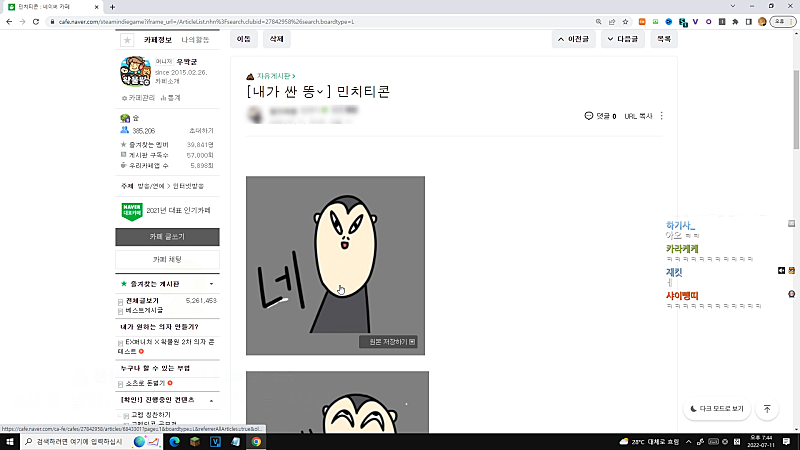Click URL 복사 copy link
Viewport: 800px width, 450px height.
pyautogui.click(x=638, y=116)
